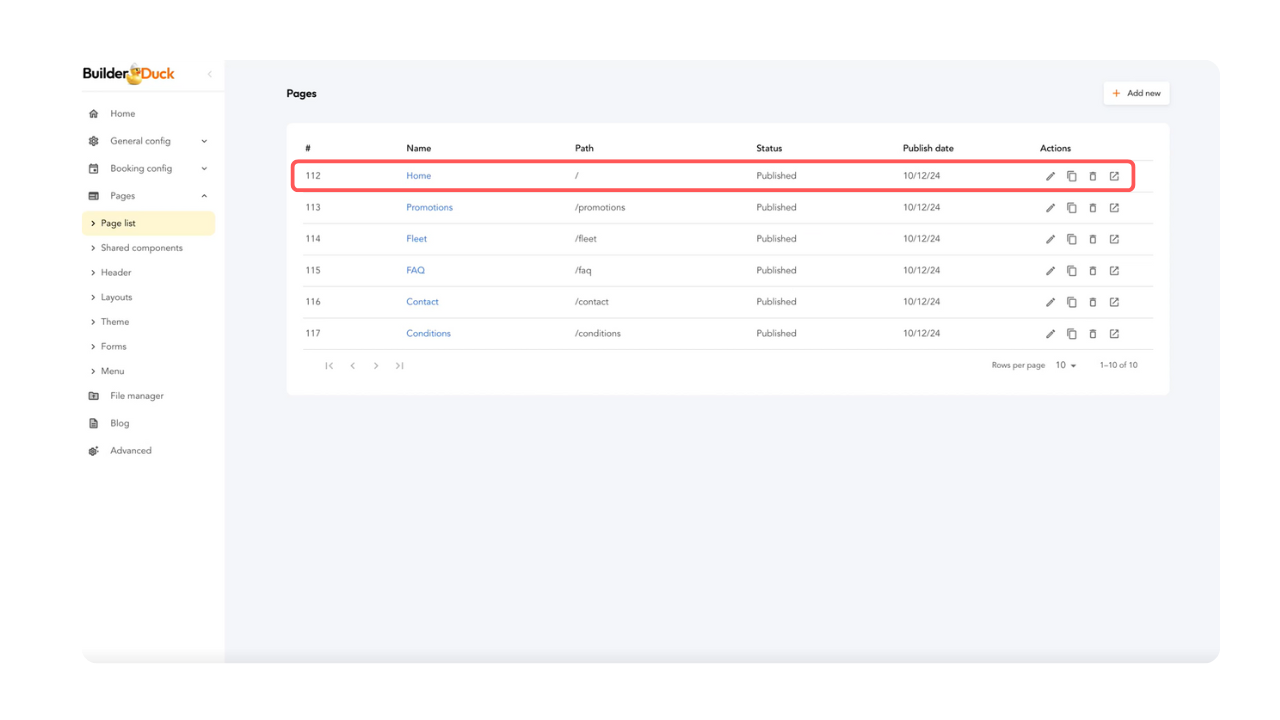Viewport: 1280px width, 720px height.
Task: Delete the Conditions page using trash icon
Action: pos(1092,334)
